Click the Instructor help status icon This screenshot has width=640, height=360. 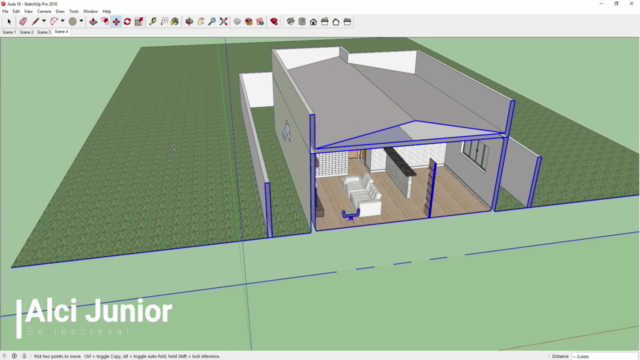[24, 356]
